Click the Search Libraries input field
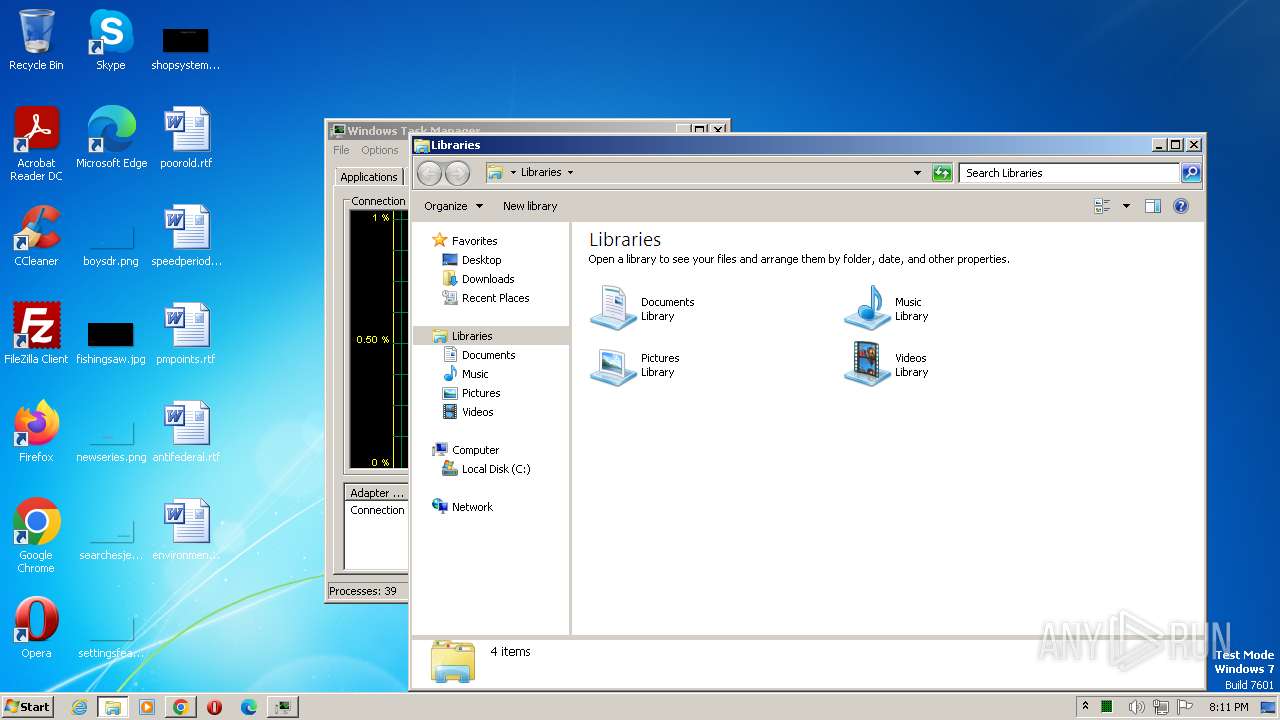 (1068, 173)
